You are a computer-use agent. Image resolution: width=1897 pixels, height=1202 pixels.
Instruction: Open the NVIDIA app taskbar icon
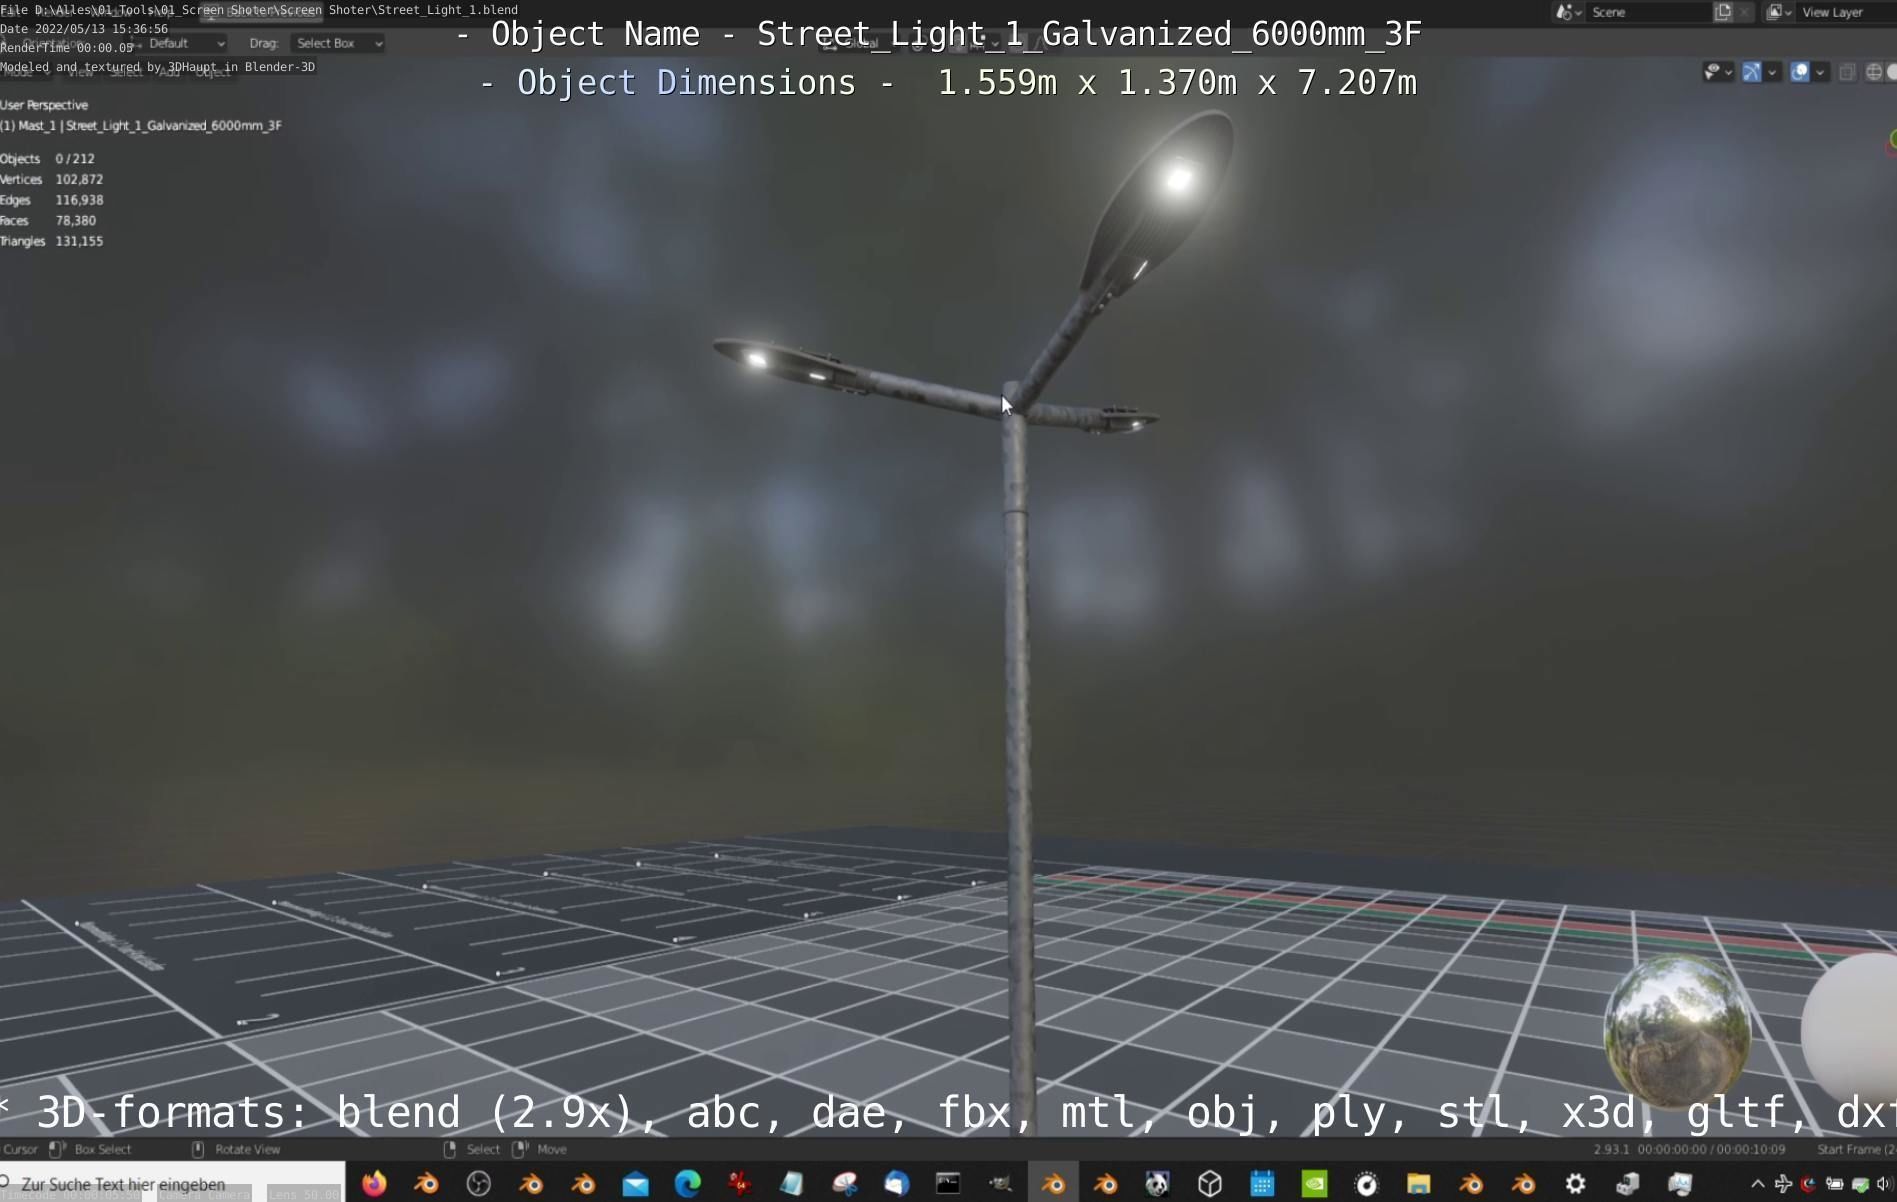coord(1314,1184)
